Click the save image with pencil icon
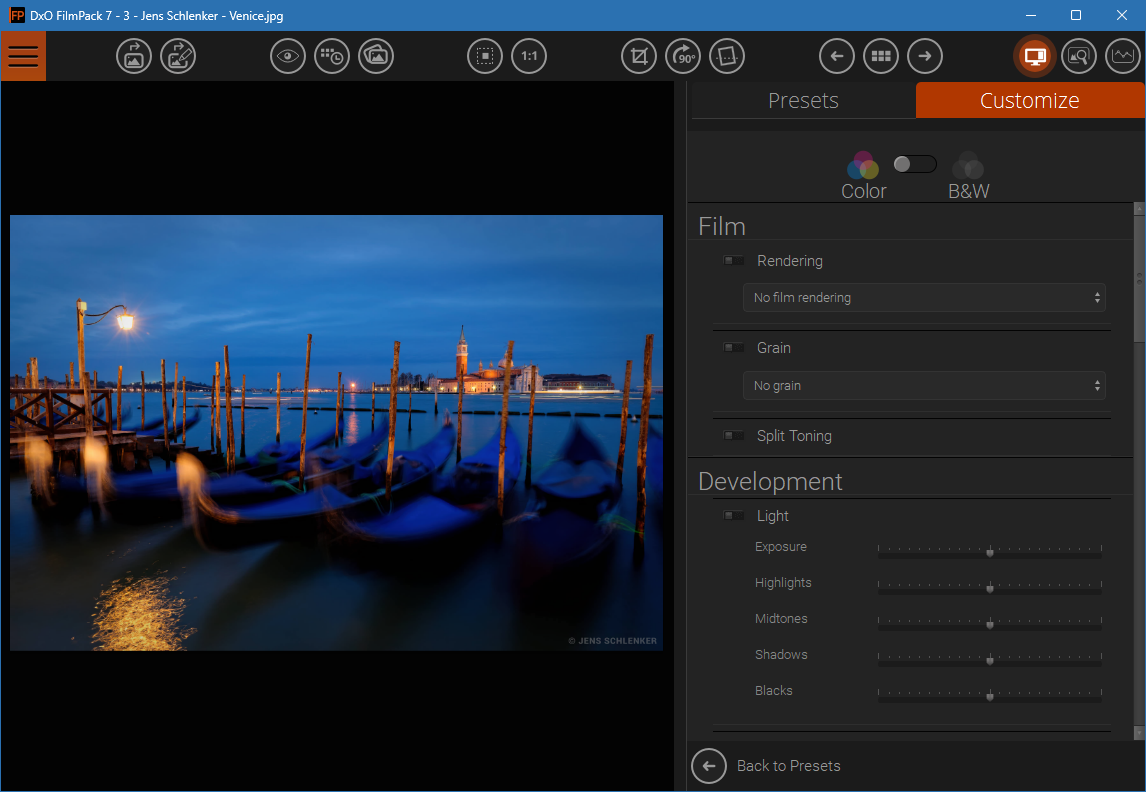This screenshot has width=1146, height=792. 178,56
